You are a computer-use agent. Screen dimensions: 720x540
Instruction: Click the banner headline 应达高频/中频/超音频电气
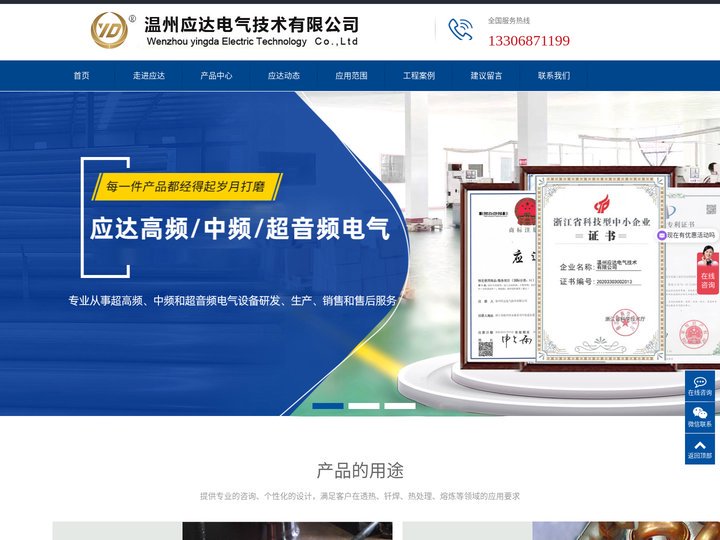pyautogui.click(x=240, y=229)
